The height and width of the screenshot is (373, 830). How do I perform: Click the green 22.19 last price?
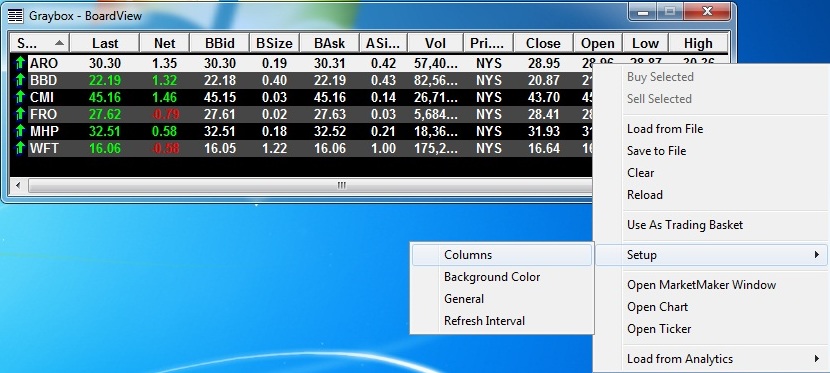[105, 80]
